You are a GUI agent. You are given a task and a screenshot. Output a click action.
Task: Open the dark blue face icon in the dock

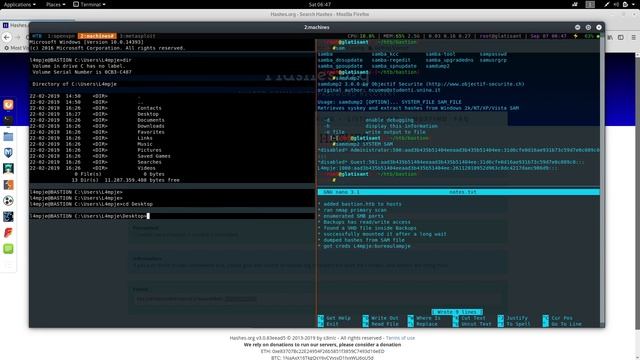8,217
